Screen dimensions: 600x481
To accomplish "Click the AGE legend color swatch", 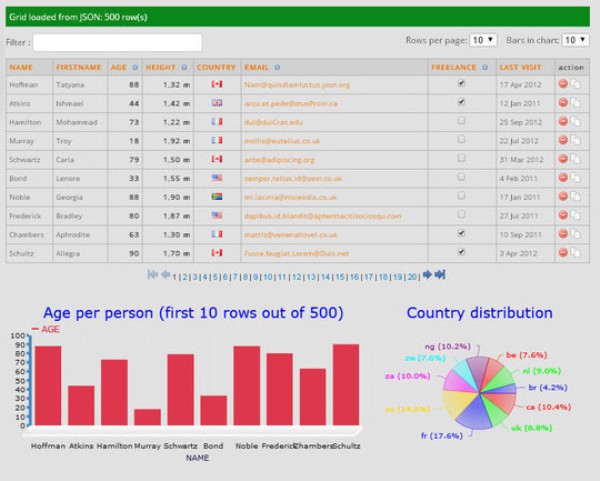I will click(35, 329).
